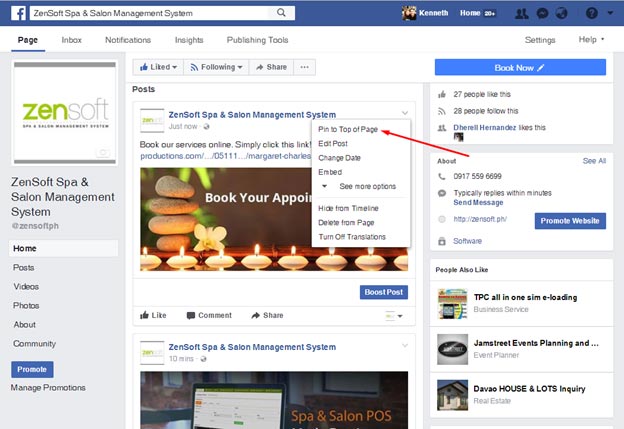Share the first post
This screenshot has width=624, height=429.
pos(267,315)
